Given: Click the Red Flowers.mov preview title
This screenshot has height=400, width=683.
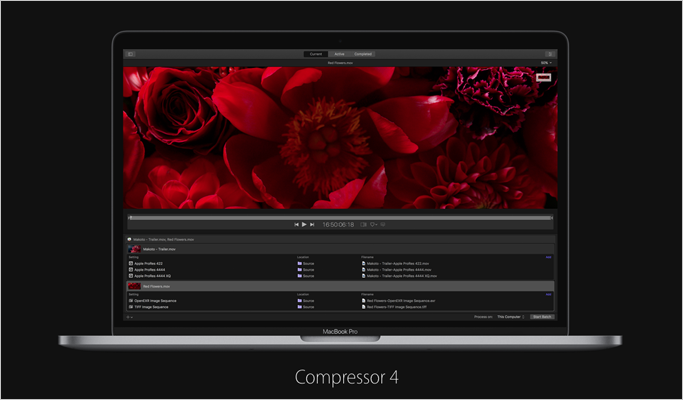Looking at the screenshot, I should [x=340, y=63].
